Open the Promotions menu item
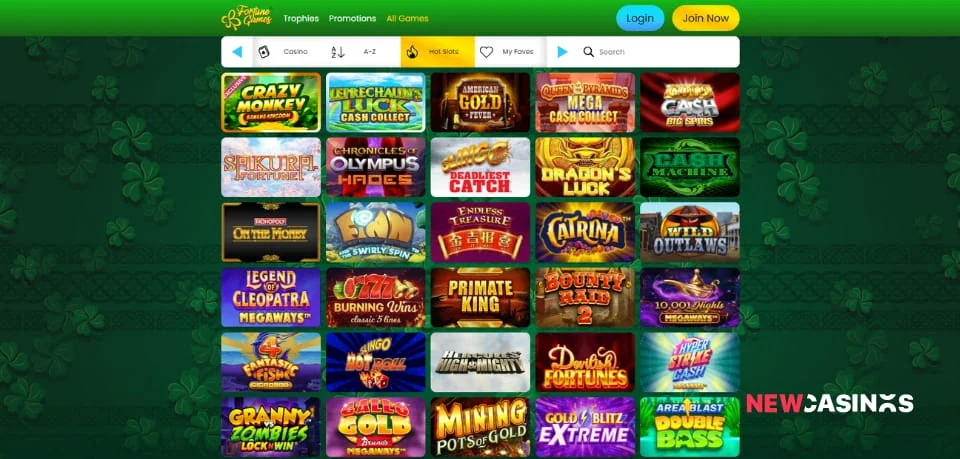Image resolution: width=960 pixels, height=459 pixels. [x=353, y=18]
